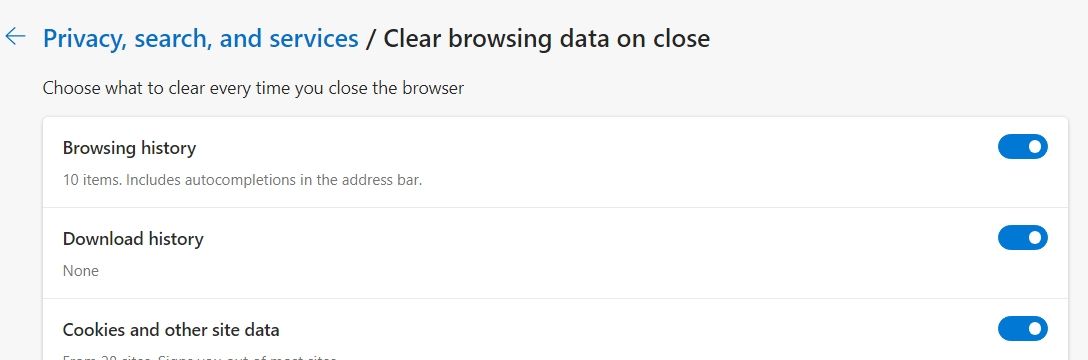Click the "None" text under Download history
The width and height of the screenshot is (1088, 360).
tap(80, 271)
